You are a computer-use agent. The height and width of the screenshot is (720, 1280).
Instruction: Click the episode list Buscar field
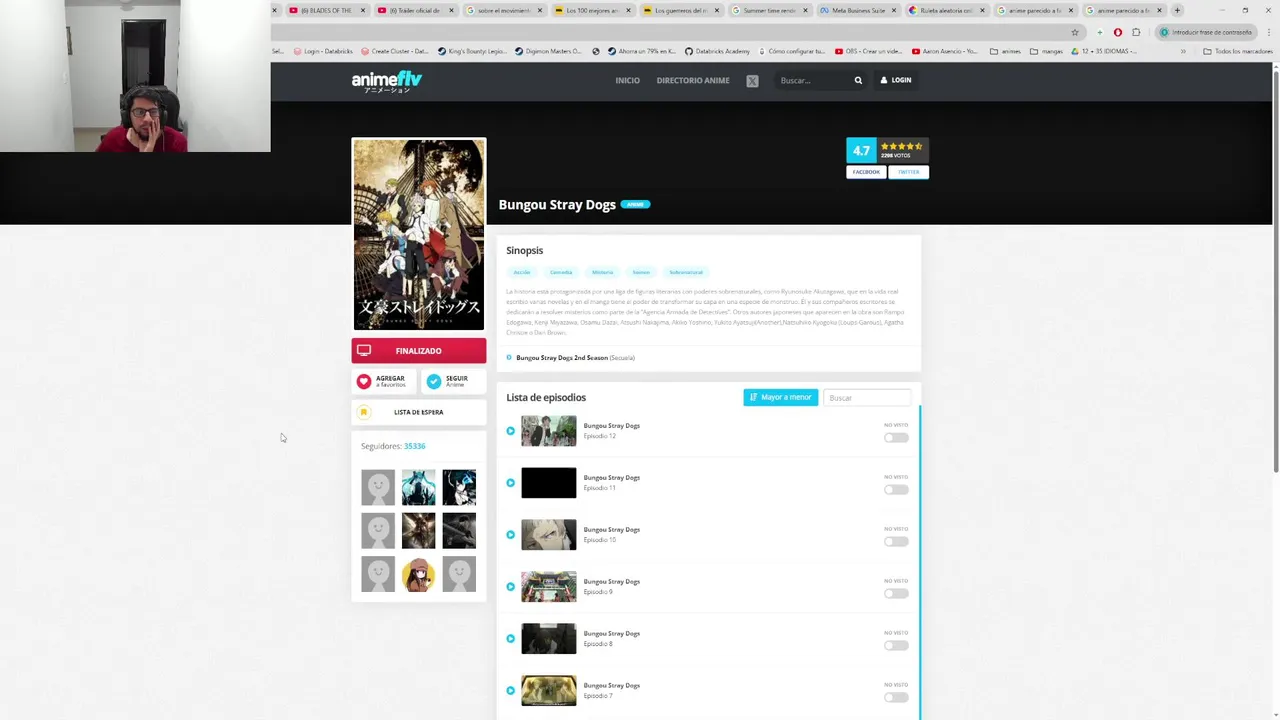click(866, 397)
